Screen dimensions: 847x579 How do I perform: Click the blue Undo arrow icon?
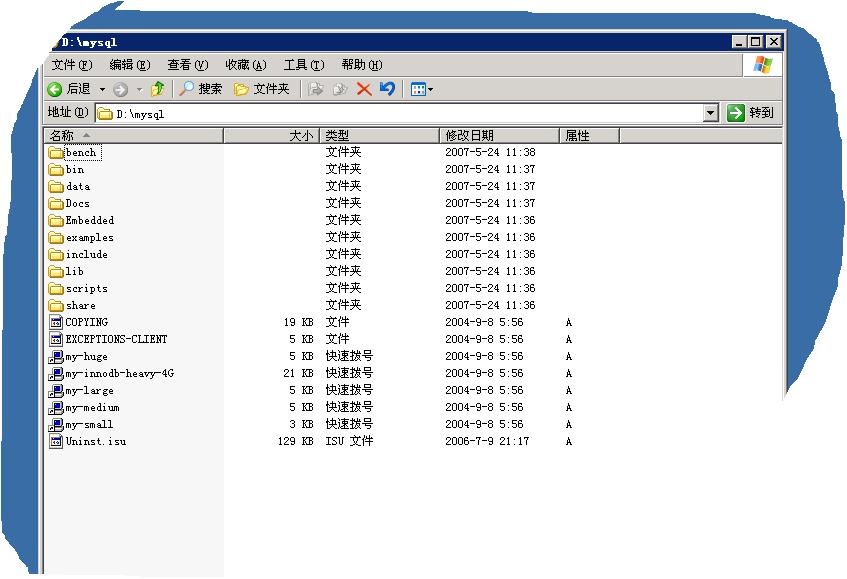[387, 89]
